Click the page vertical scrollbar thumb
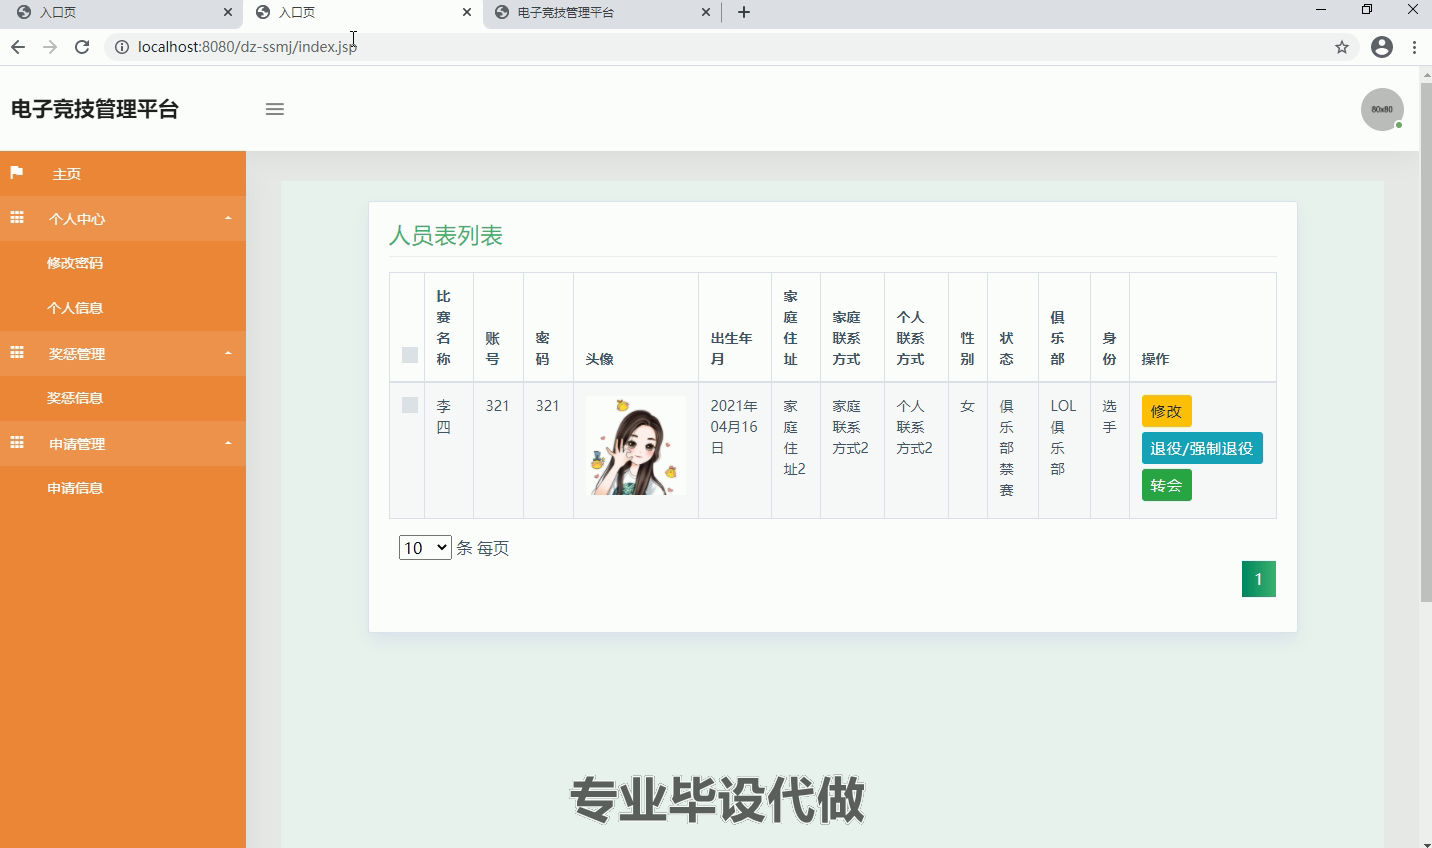Viewport: 1432px width, 848px height. tap(1426, 341)
